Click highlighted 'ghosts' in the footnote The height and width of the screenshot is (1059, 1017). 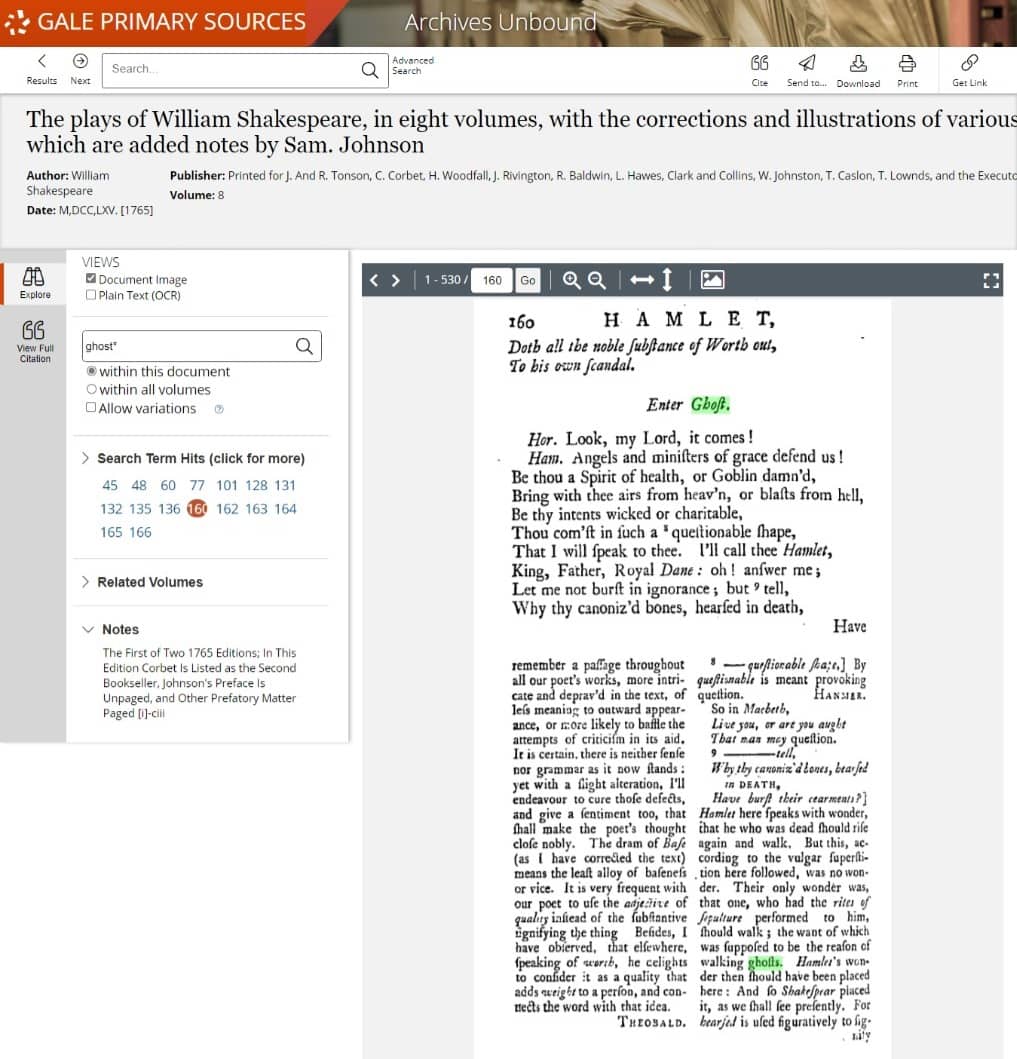click(765, 962)
